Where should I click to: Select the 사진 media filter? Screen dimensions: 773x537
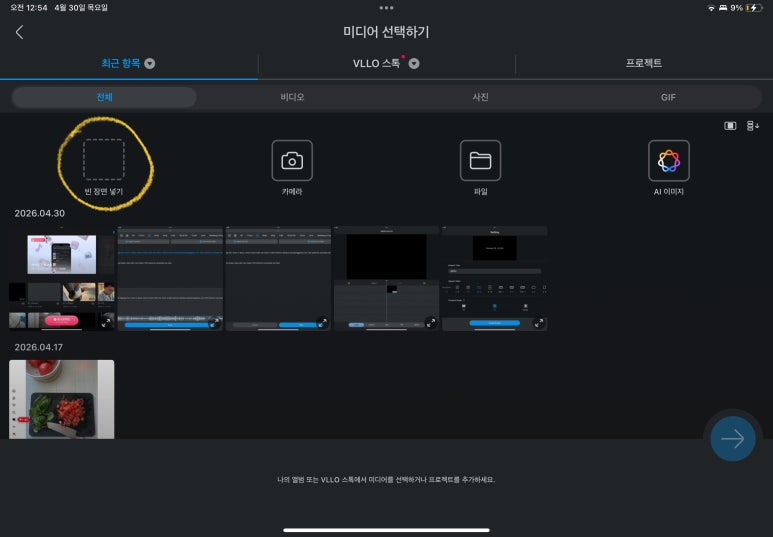click(x=481, y=97)
